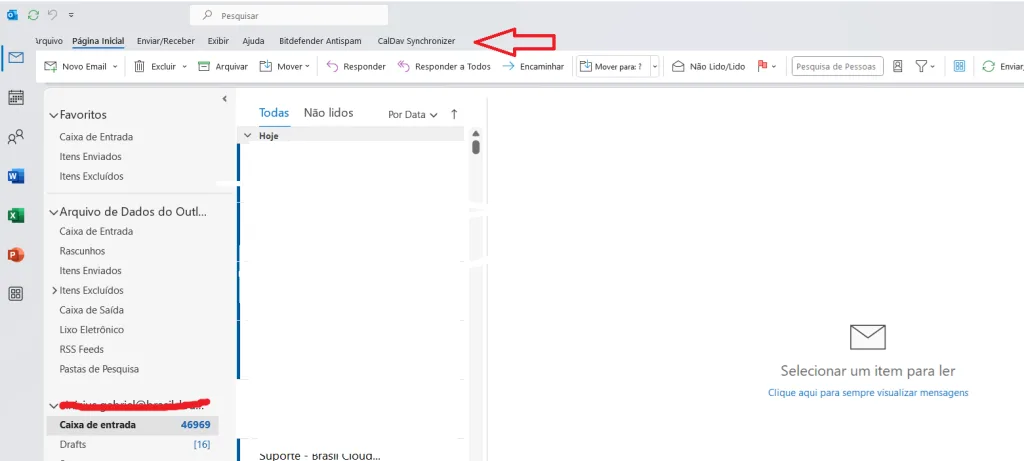
Task: Select Caixa de entrada with 46969 unread
Action: 133,424
